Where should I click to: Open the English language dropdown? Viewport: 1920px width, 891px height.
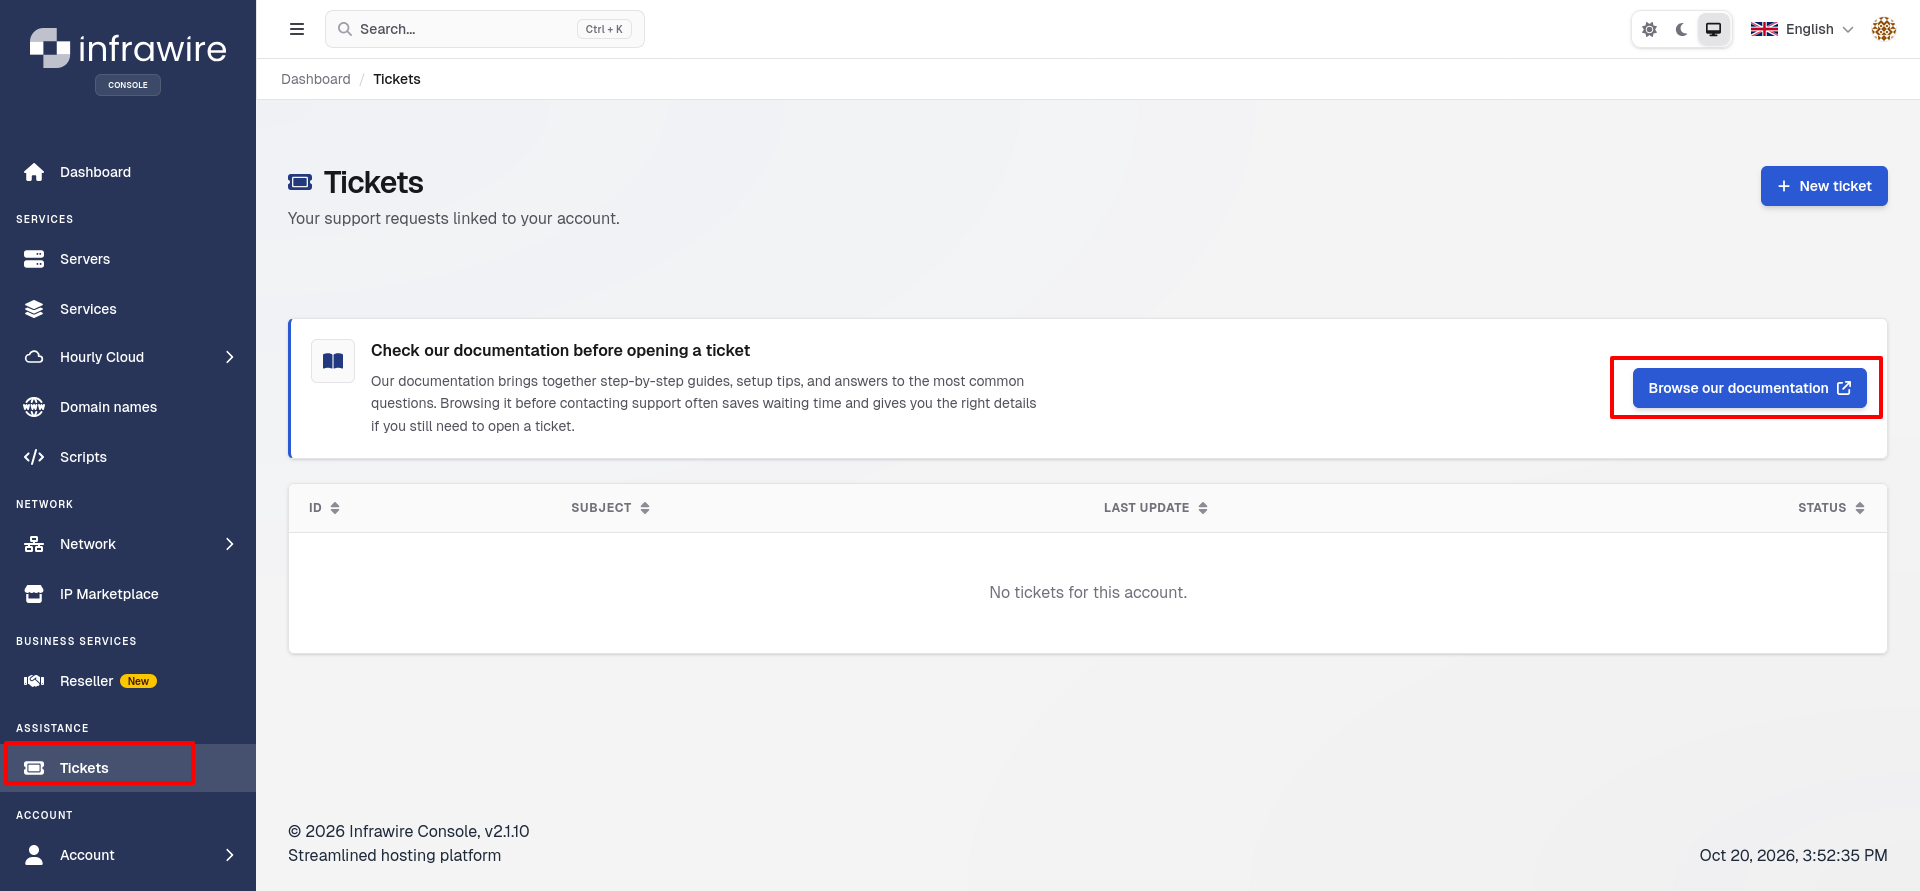click(x=1802, y=29)
